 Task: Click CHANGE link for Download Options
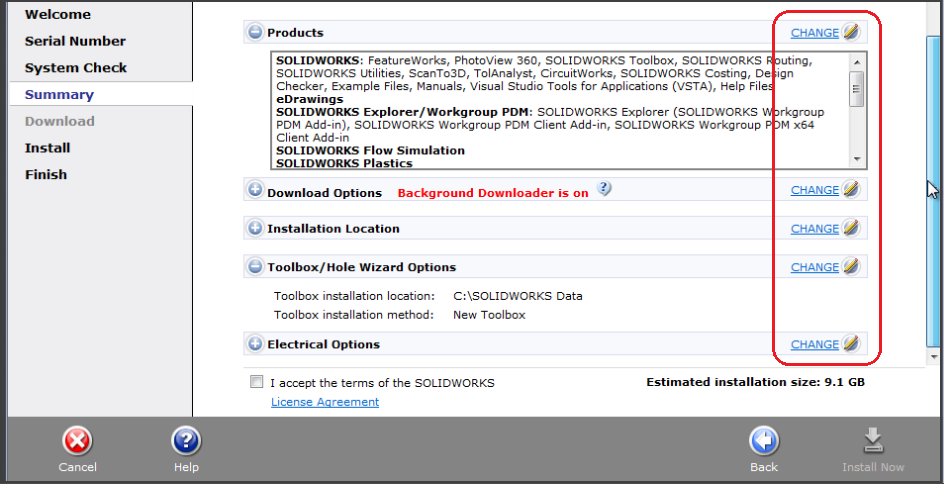coord(815,190)
